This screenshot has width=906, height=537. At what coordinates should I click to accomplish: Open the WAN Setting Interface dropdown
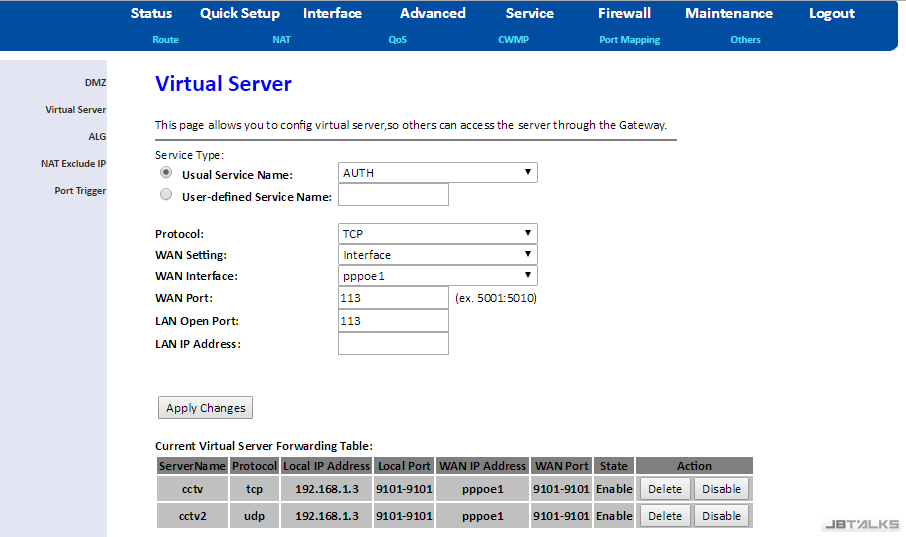[x=437, y=255]
